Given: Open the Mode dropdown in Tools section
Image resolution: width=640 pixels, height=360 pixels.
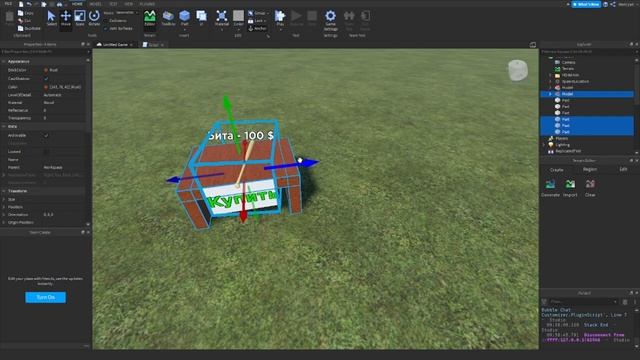Looking at the screenshot, I should click(126, 13).
